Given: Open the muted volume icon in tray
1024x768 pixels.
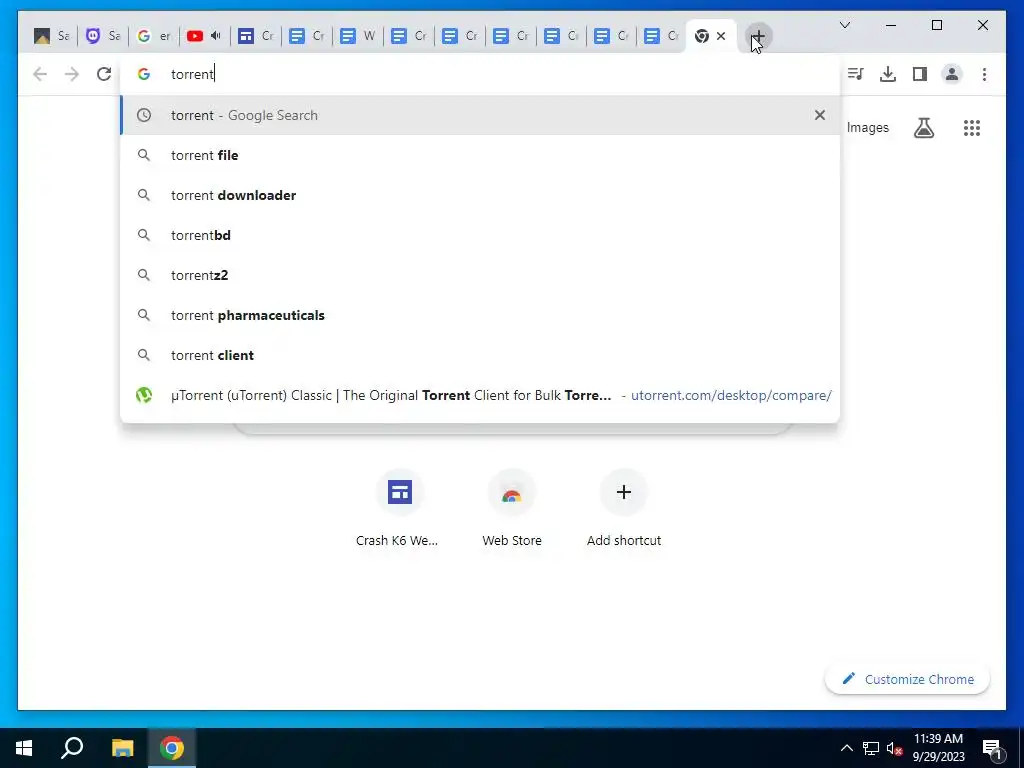Looking at the screenshot, I should (894, 748).
